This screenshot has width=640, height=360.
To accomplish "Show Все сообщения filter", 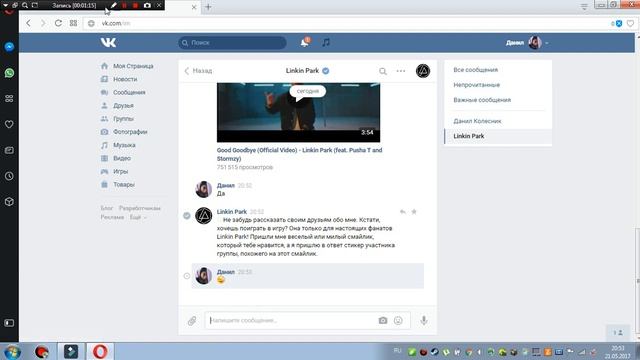I will (x=476, y=70).
